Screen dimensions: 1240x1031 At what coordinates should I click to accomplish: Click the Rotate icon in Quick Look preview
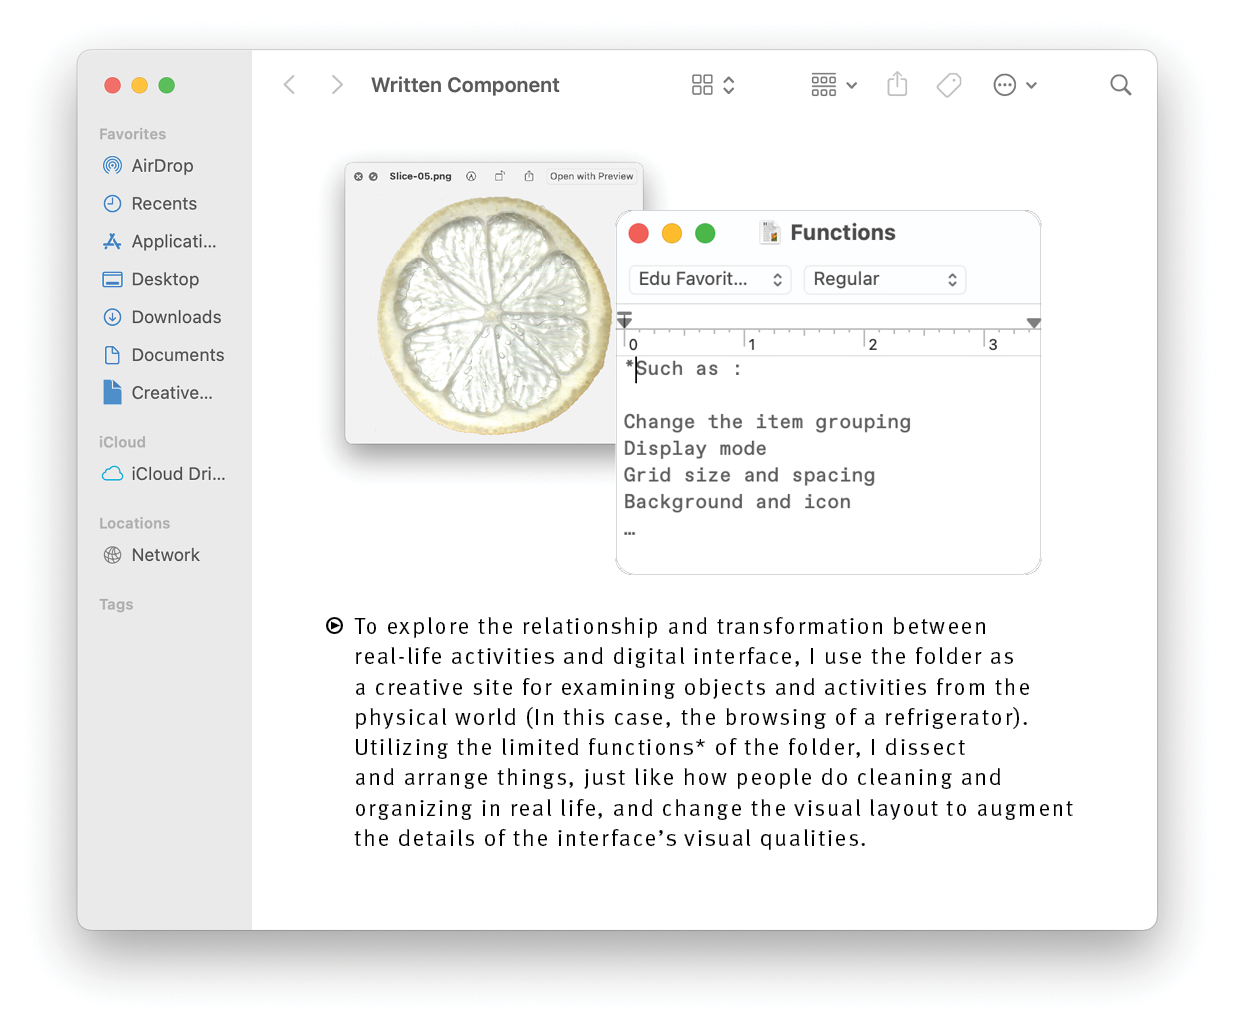pos(500,176)
